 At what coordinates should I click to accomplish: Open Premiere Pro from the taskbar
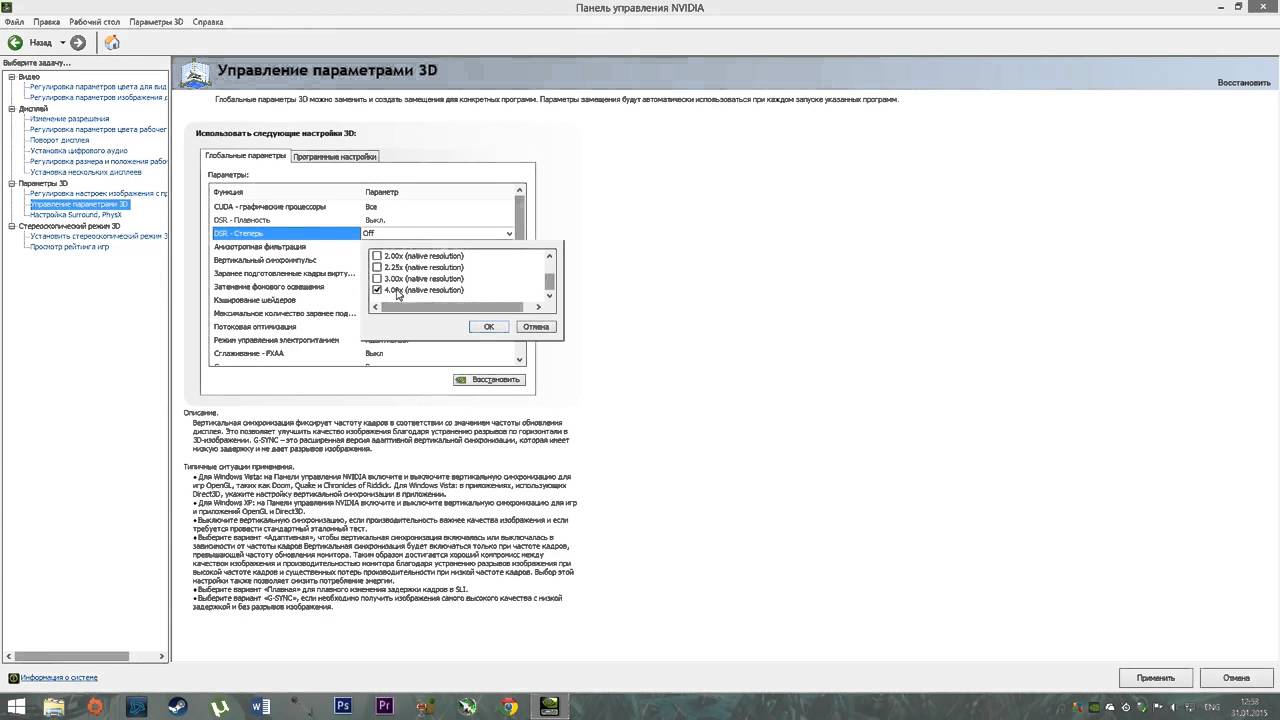coord(384,707)
